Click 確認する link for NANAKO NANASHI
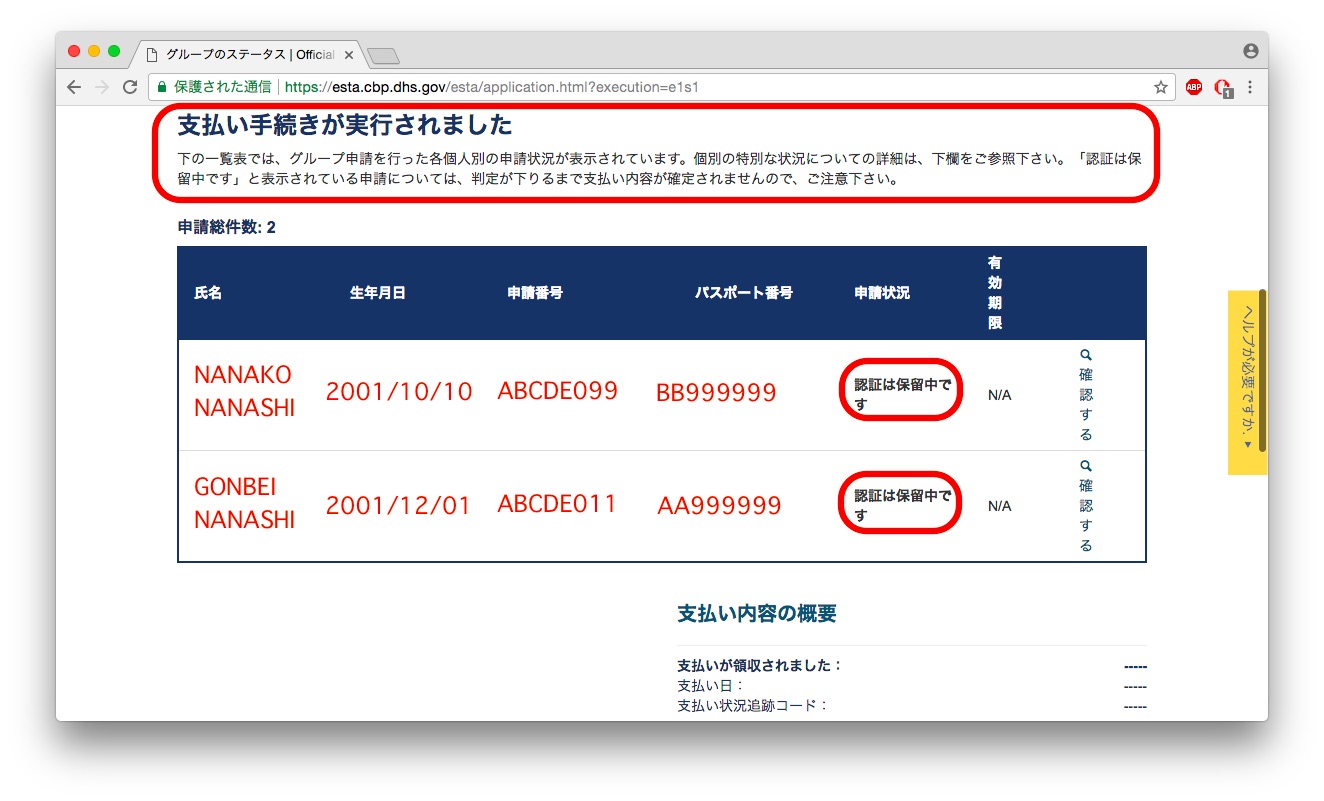 (x=1086, y=404)
